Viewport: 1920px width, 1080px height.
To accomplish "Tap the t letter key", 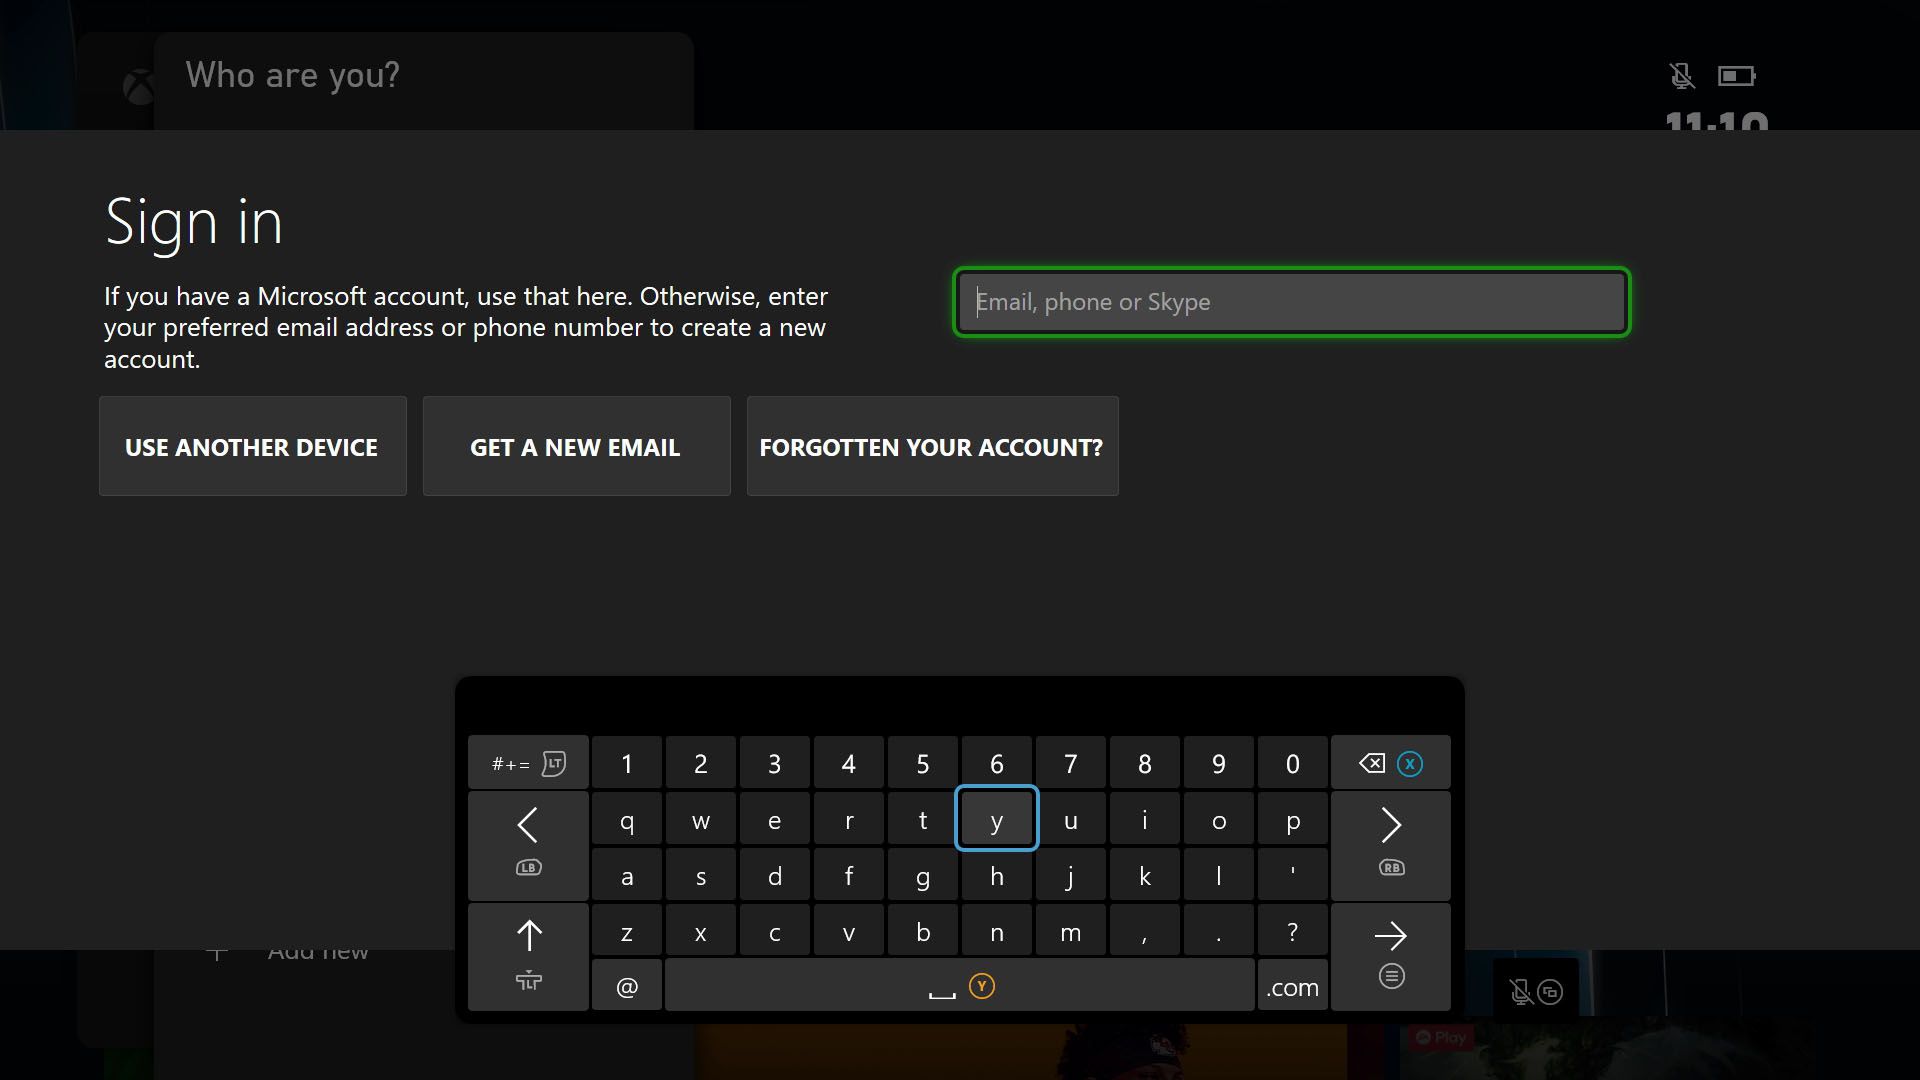I will pyautogui.click(x=923, y=820).
